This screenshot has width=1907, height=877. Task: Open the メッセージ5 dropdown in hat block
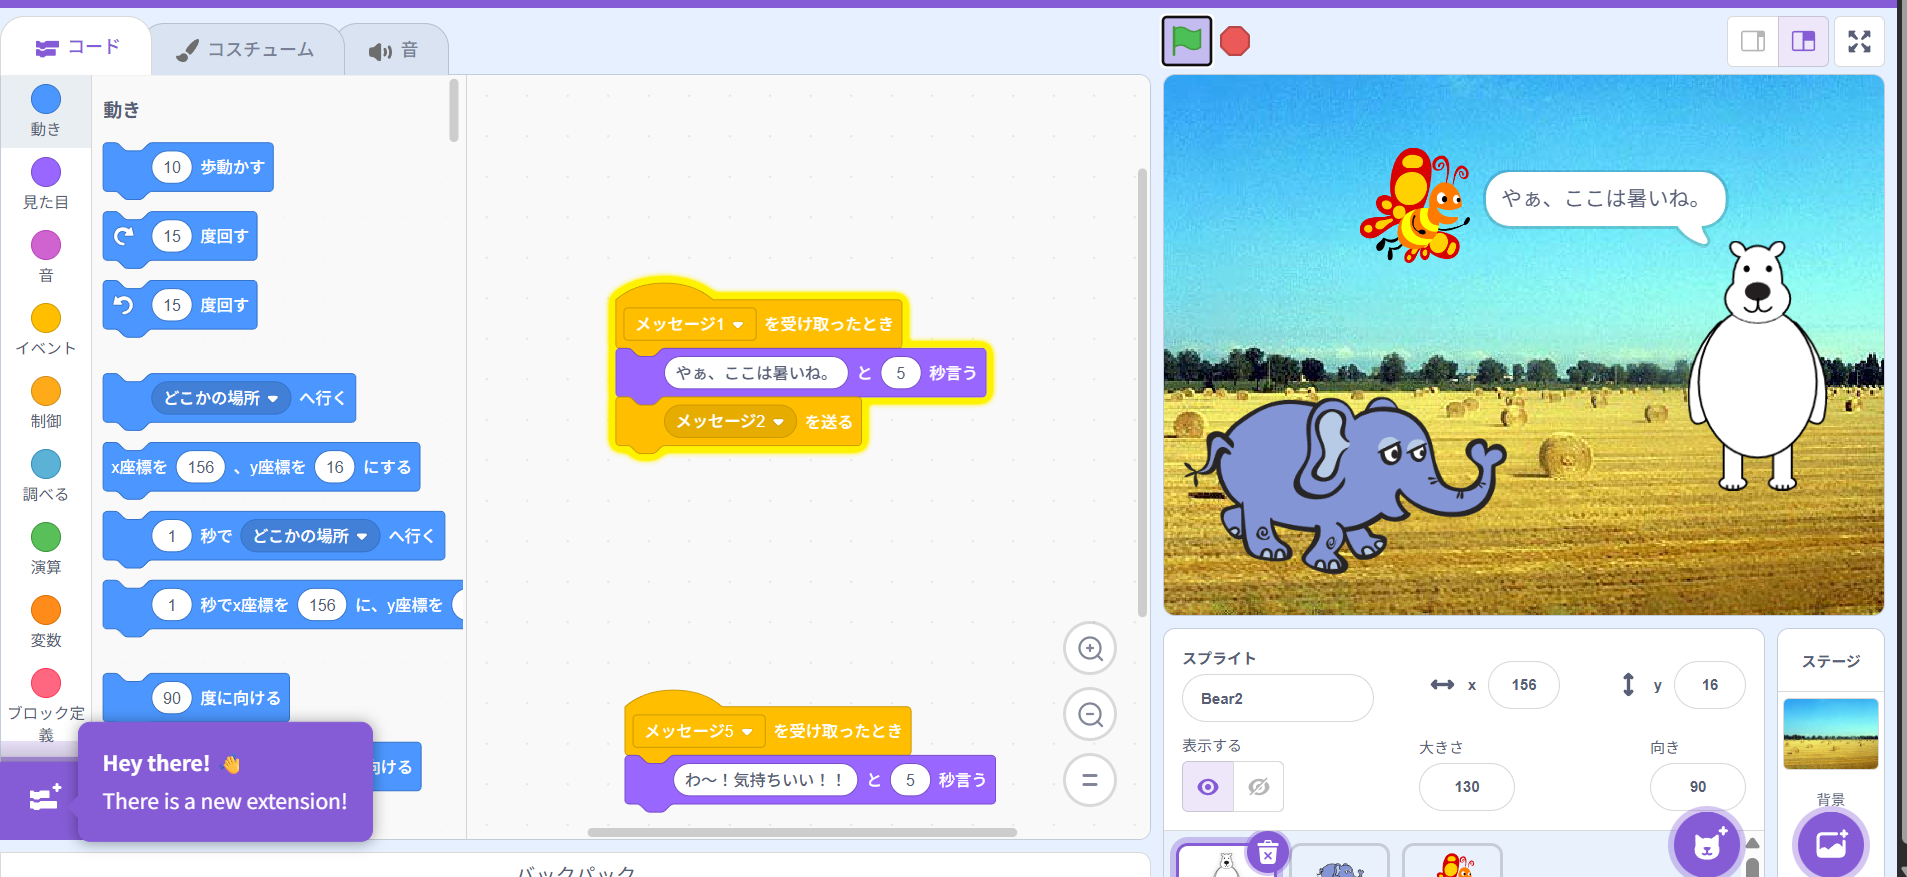coord(747,732)
